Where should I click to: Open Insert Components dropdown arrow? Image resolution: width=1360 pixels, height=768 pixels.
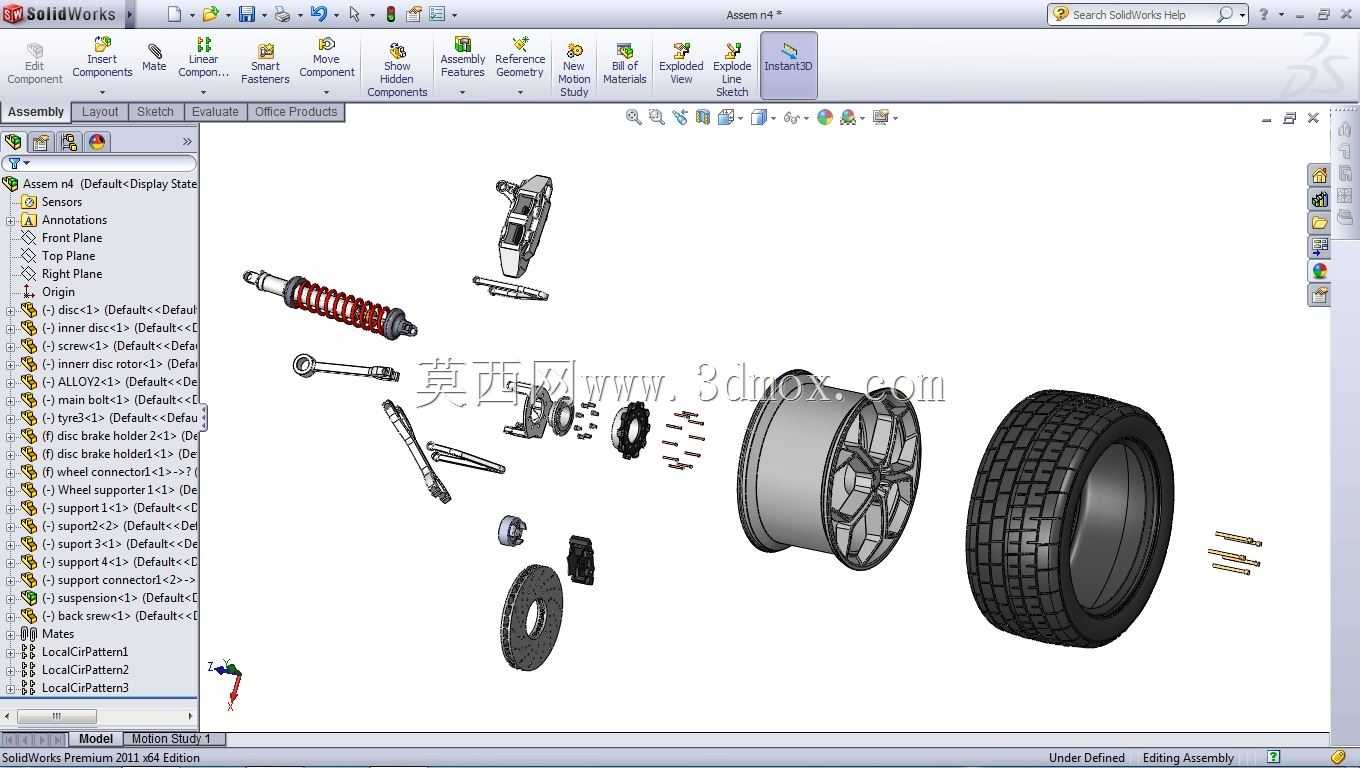pyautogui.click(x=102, y=92)
